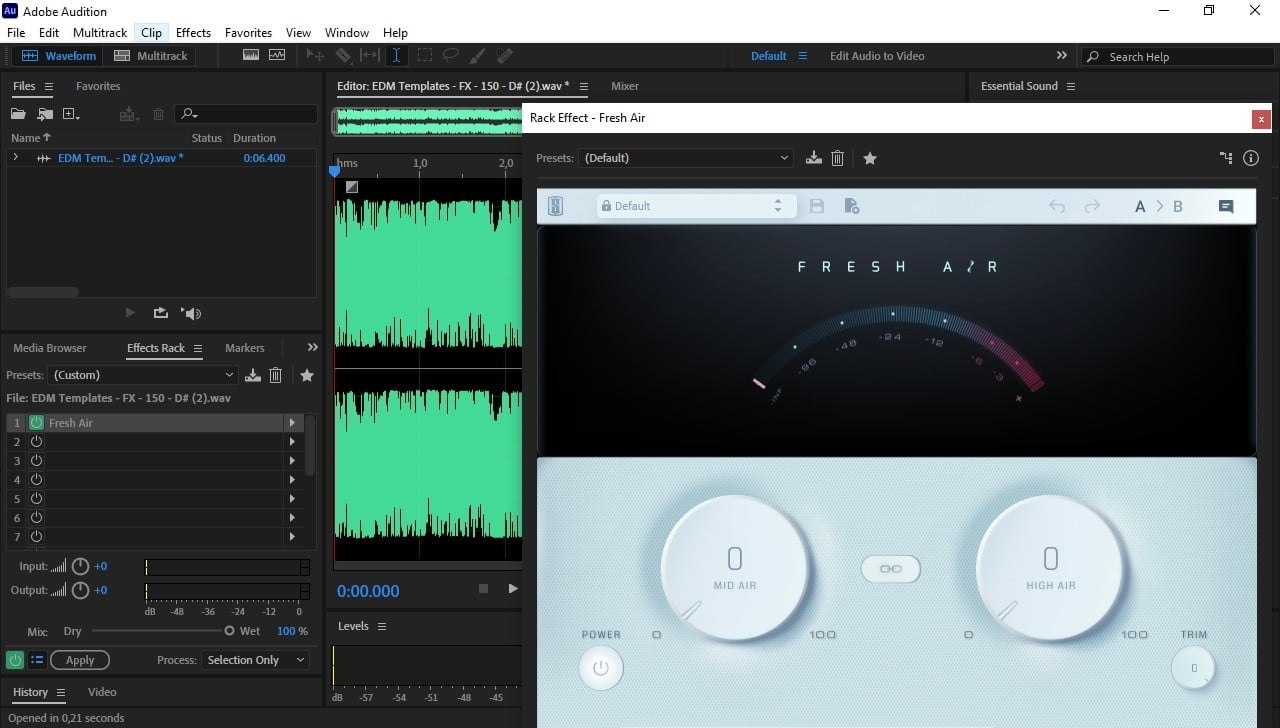Click the Apply button in Effects Rack
The image size is (1280, 728).
80,660
